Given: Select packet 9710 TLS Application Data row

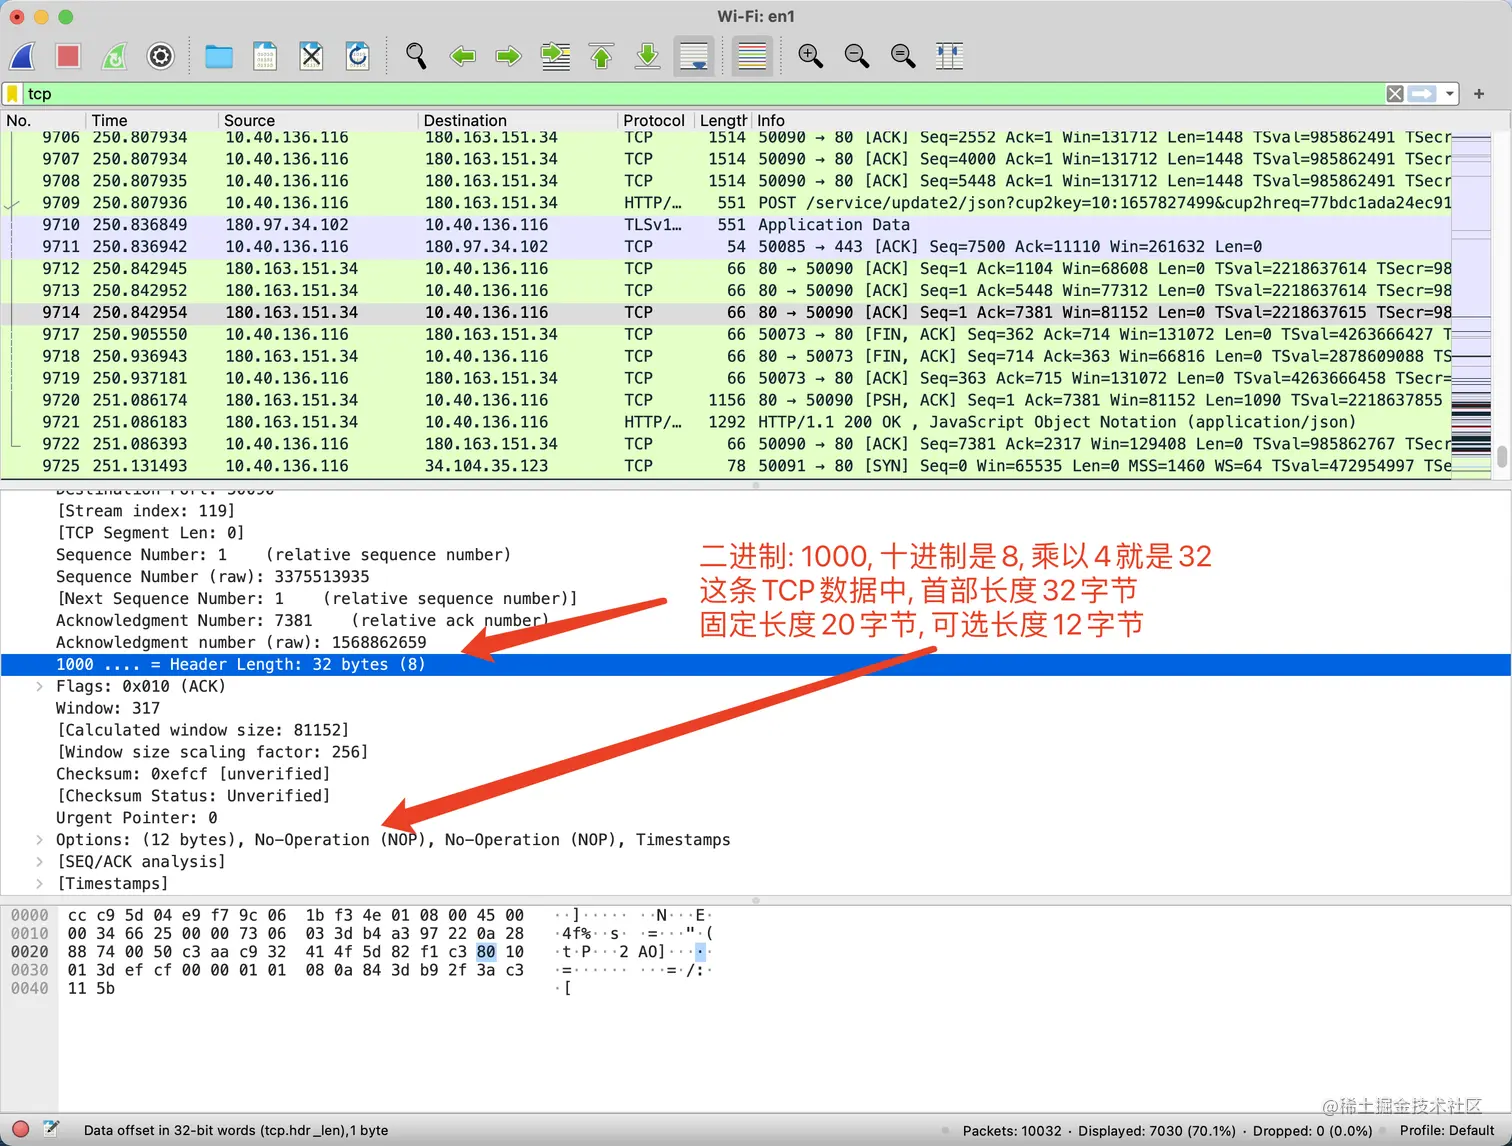Looking at the screenshot, I should pos(726,225).
